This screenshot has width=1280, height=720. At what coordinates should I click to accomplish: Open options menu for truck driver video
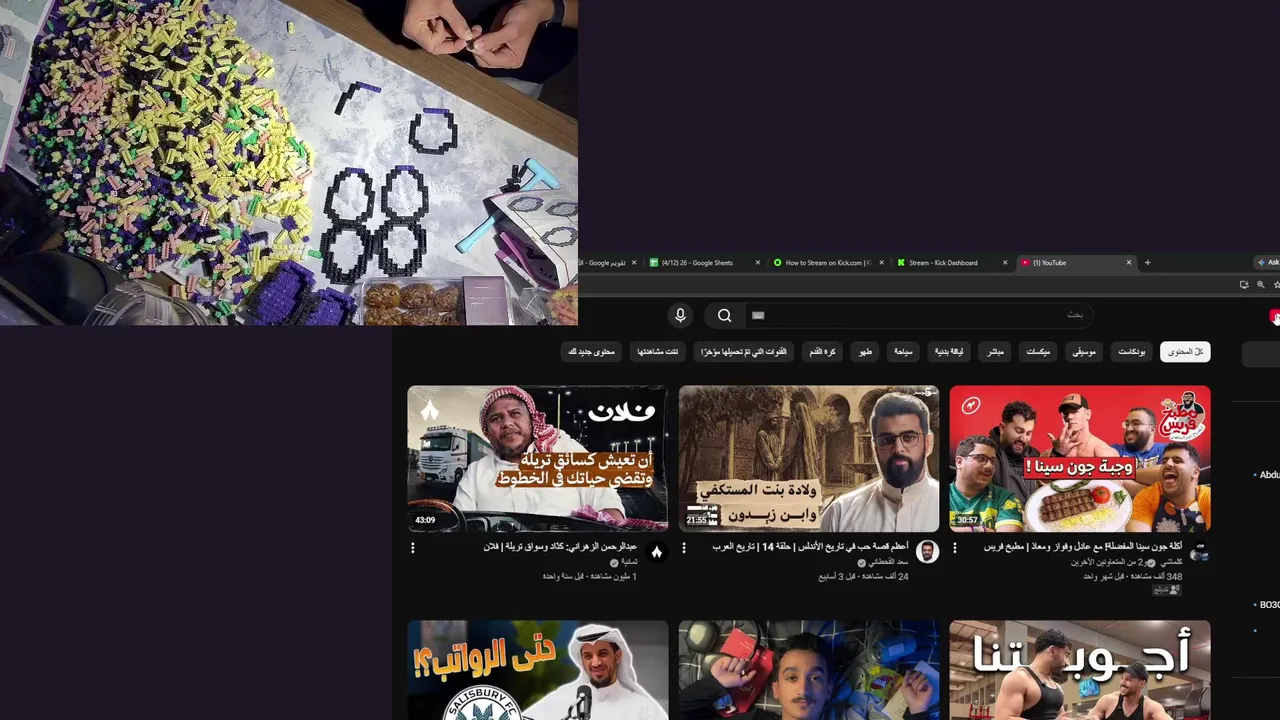pyautogui.click(x=413, y=548)
